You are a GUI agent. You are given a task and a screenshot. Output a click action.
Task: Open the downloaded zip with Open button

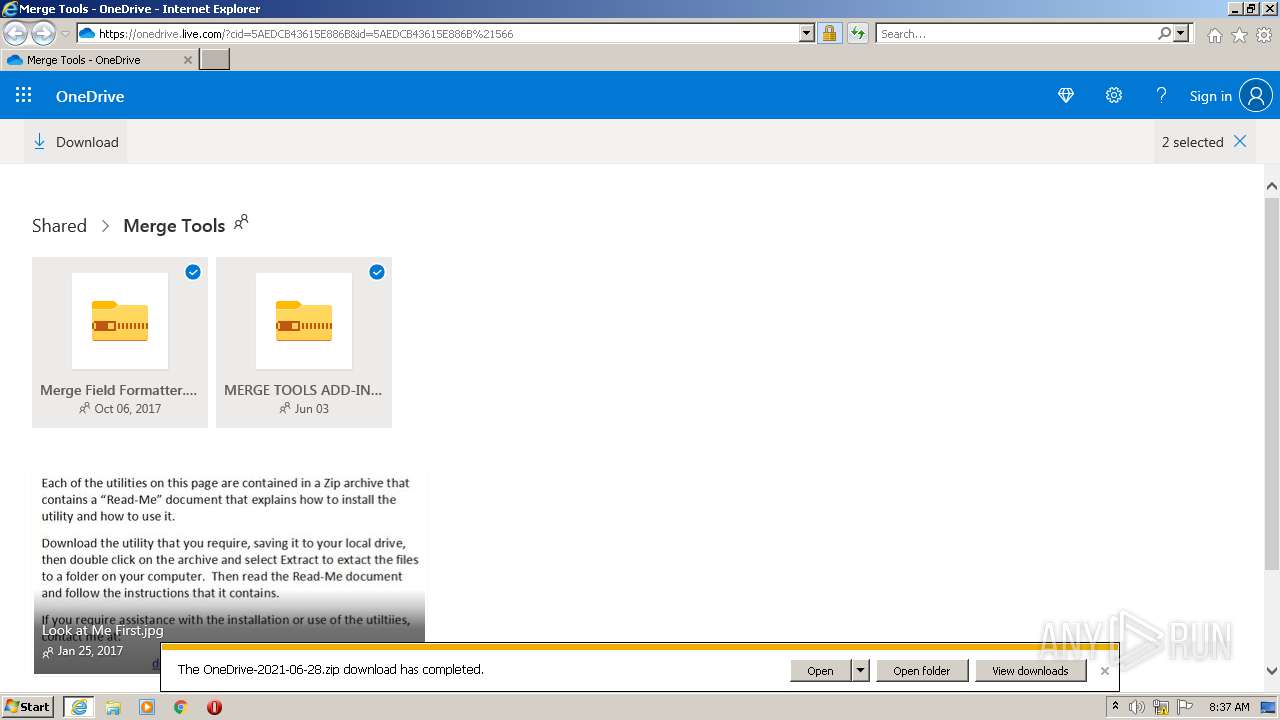(820, 671)
